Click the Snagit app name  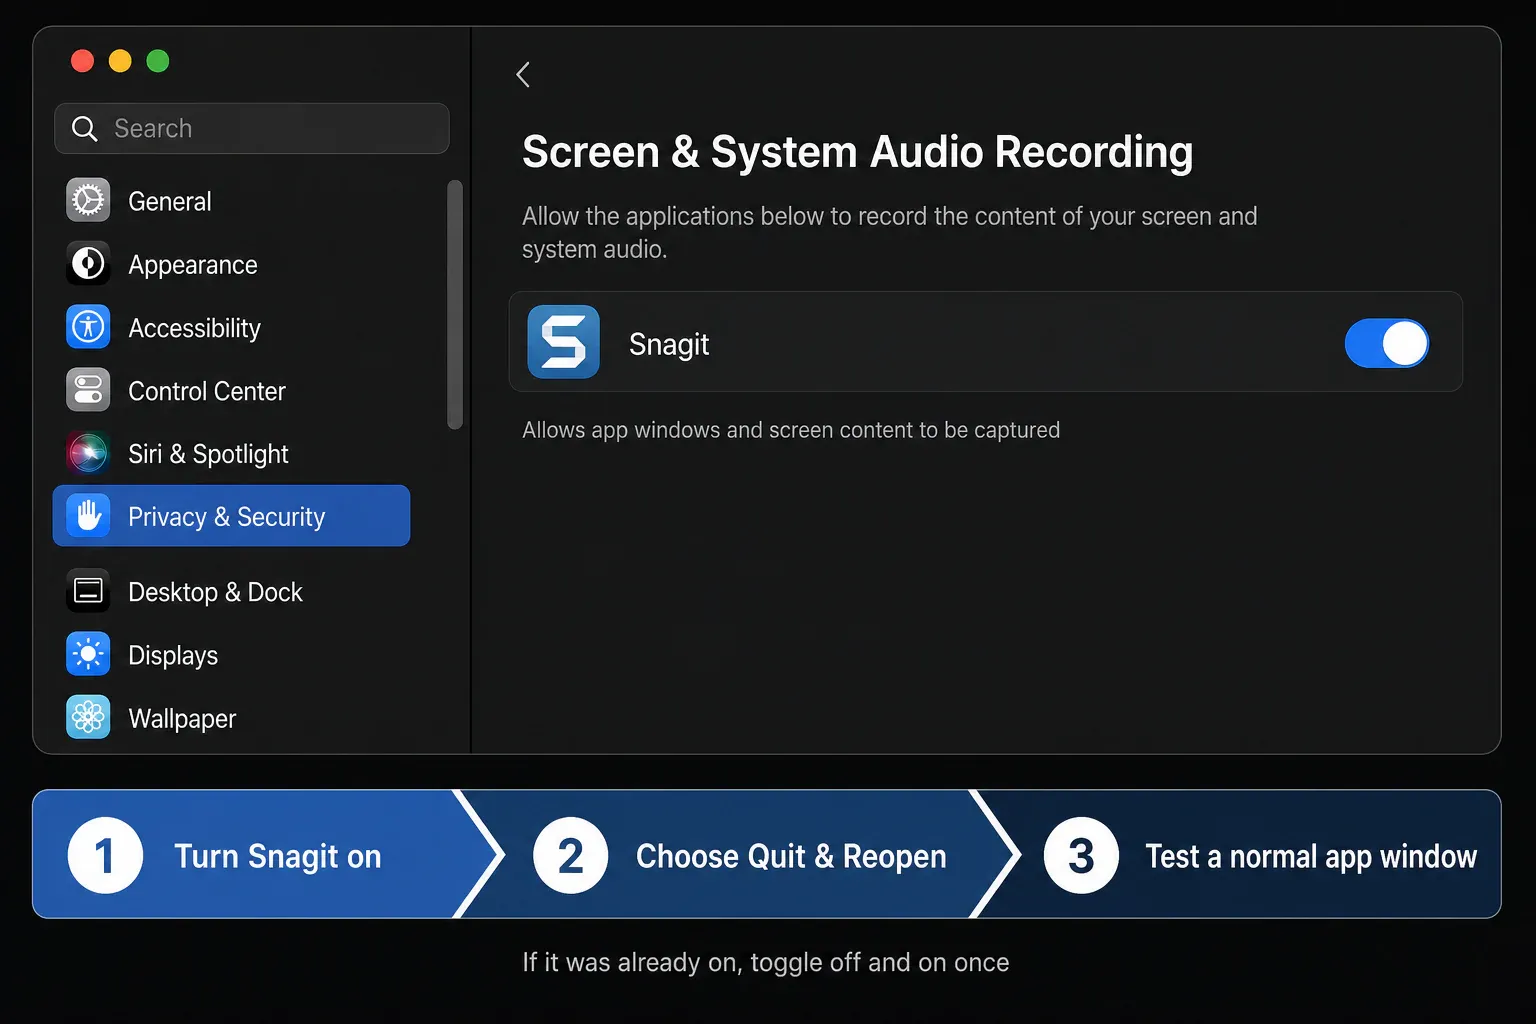[x=669, y=344]
